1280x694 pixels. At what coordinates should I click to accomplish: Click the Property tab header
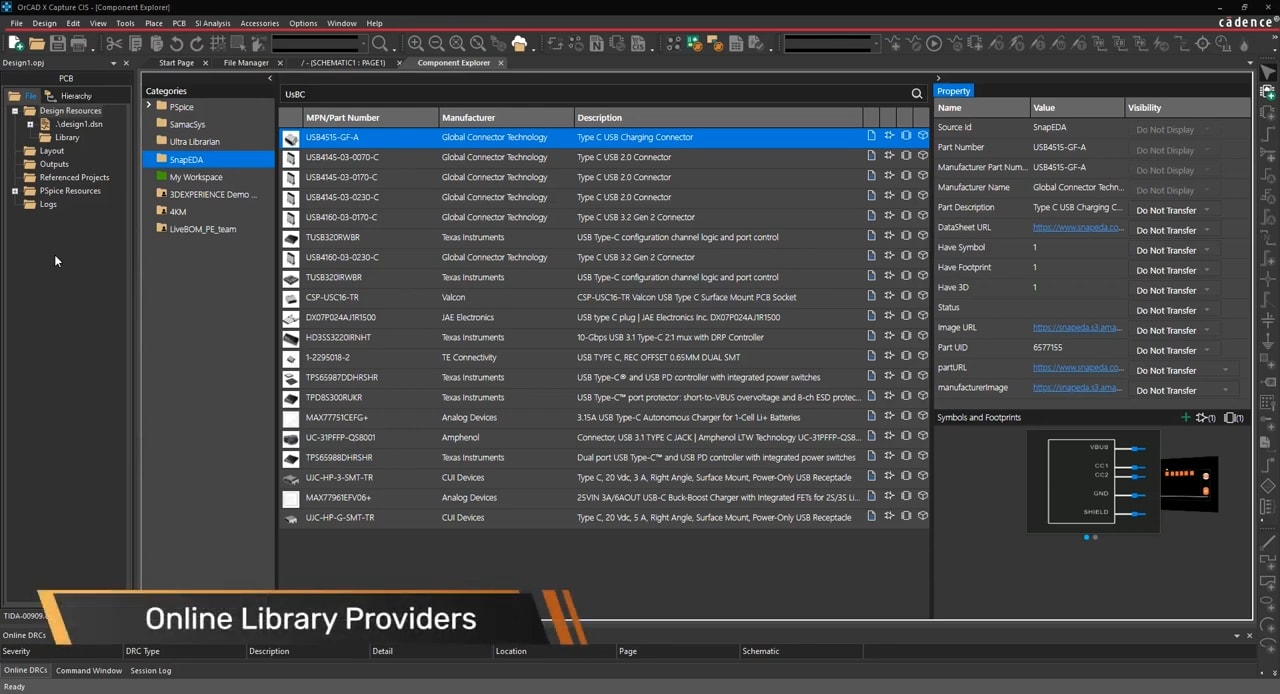(x=953, y=91)
